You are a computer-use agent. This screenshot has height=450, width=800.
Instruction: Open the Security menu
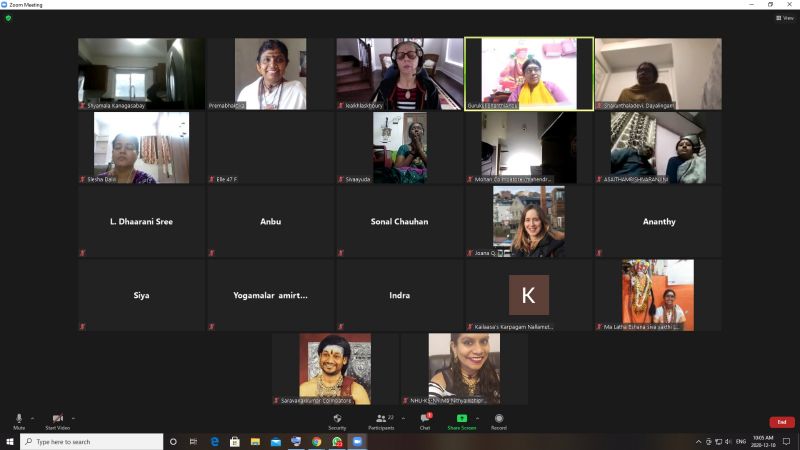click(337, 419)
